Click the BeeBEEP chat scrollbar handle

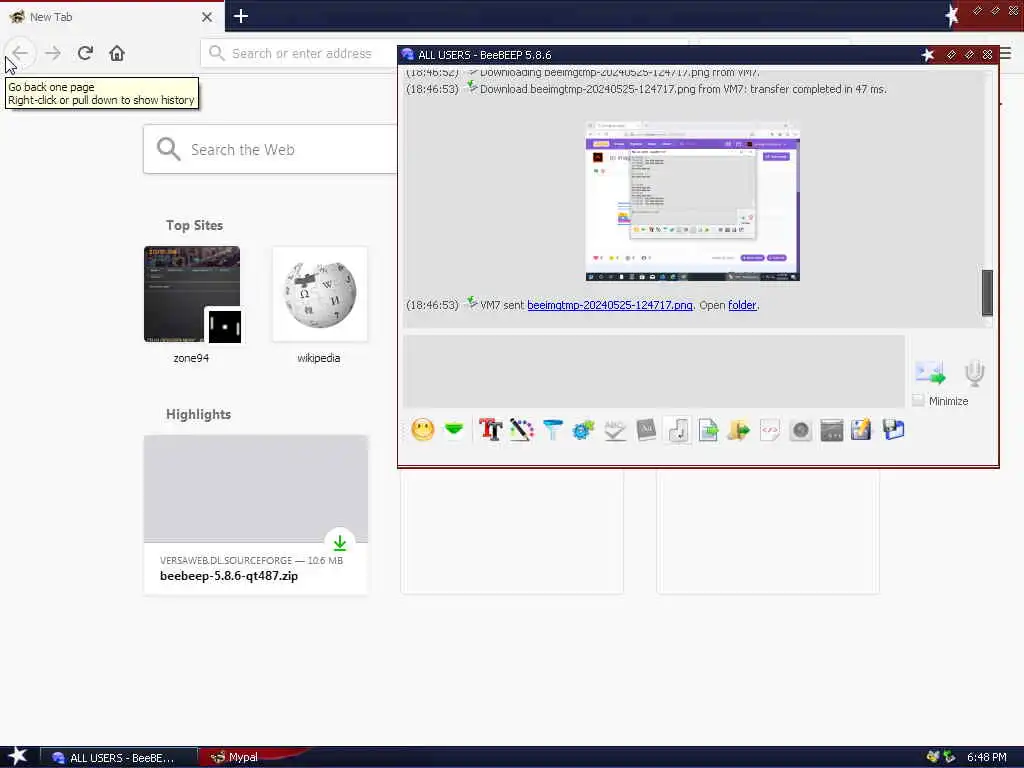987,293
